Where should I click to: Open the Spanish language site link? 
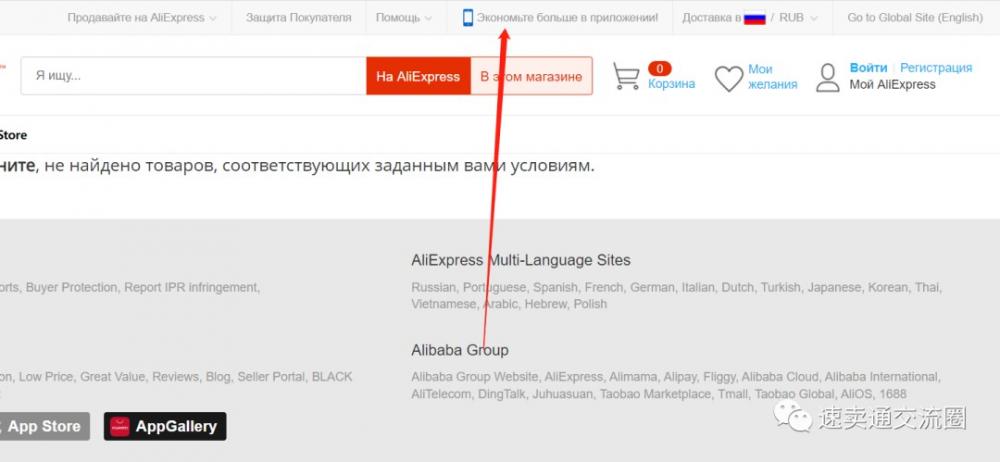(x=555, y=288)
